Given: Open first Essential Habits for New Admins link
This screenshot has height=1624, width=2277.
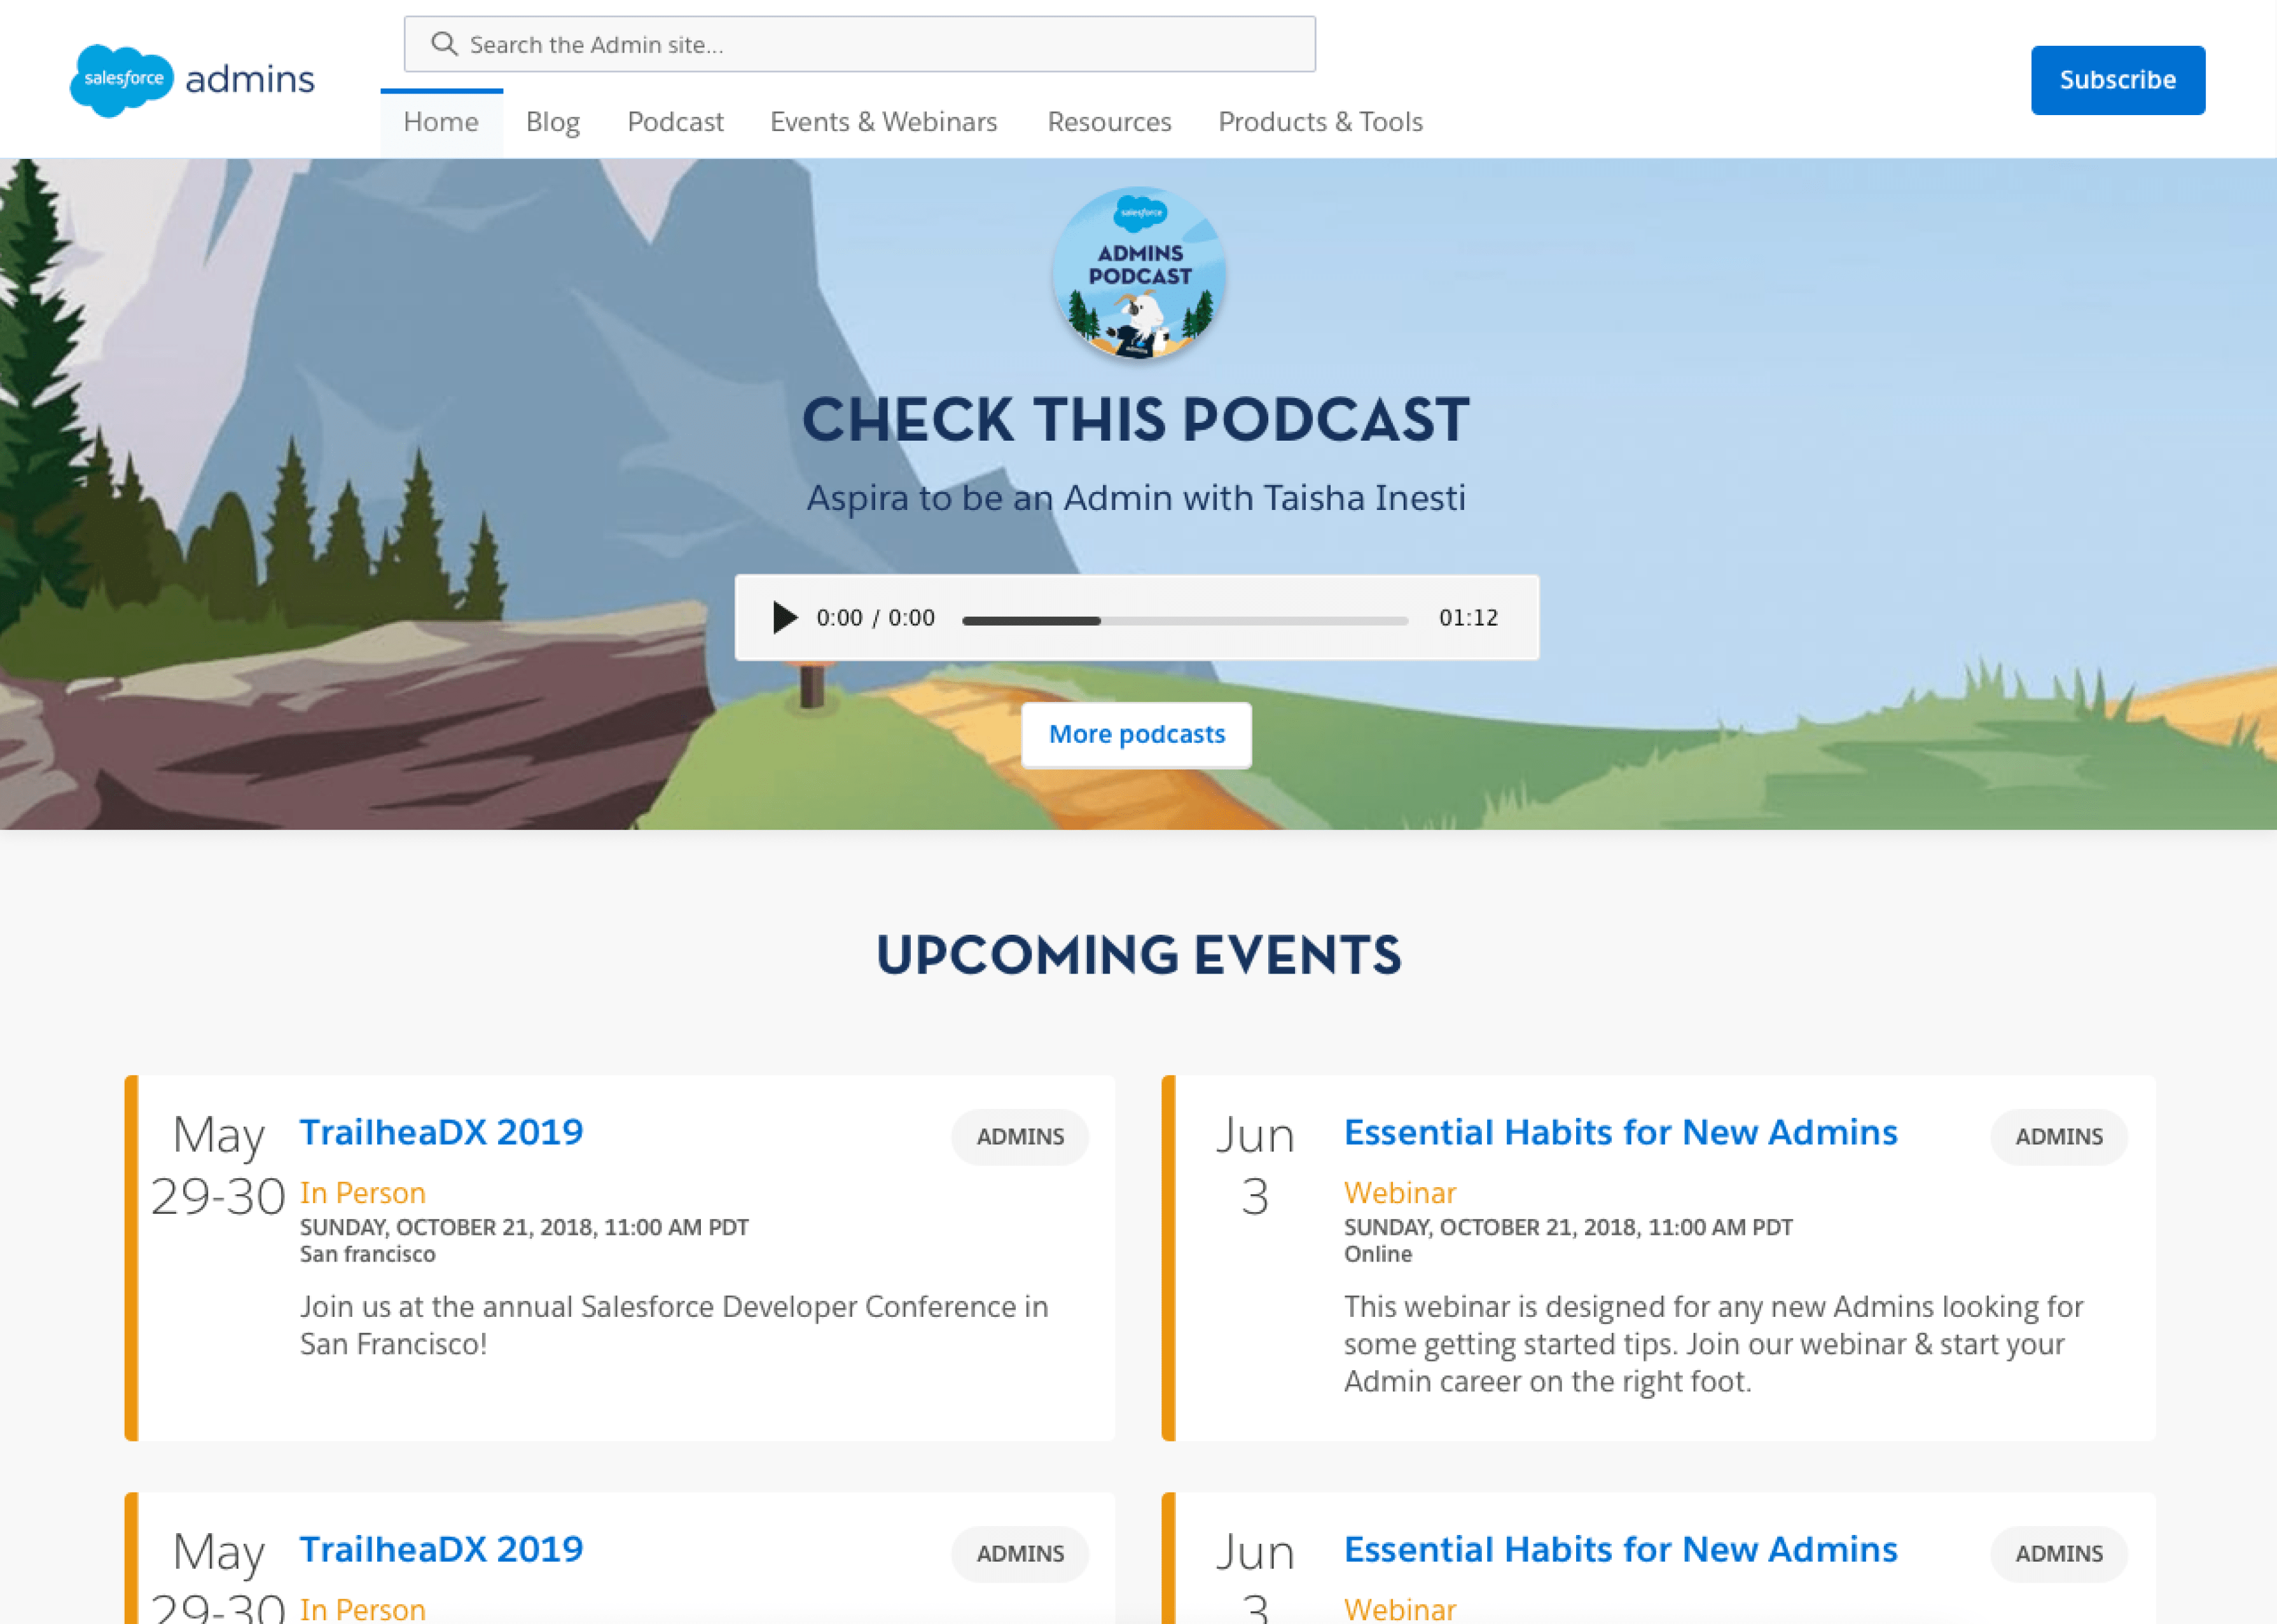Looking at the screenshot, I should coord(1620,1132).
